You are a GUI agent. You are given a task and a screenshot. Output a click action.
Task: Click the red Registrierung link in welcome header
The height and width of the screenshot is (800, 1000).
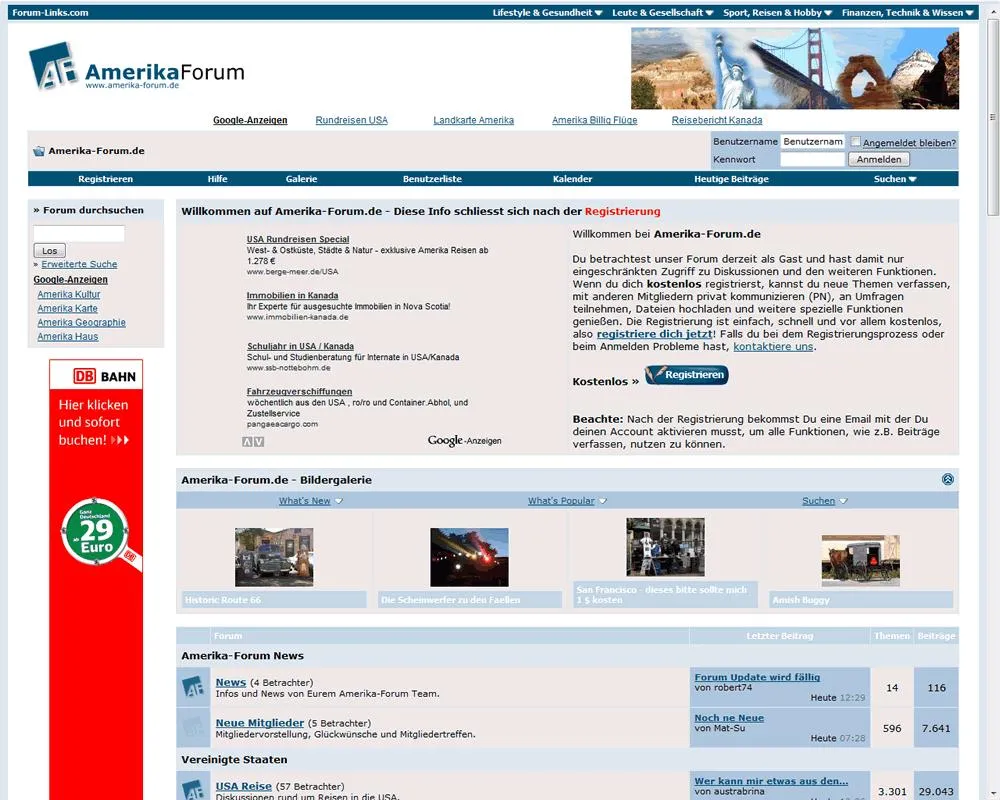(x=622, y=211)
